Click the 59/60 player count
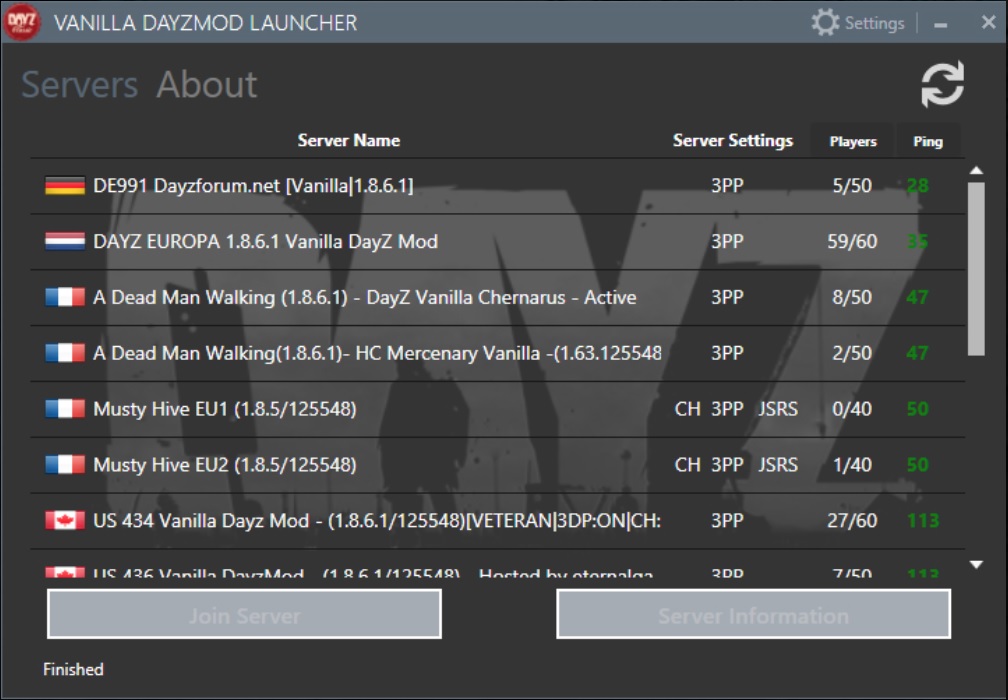The width and height of the screenshot is (1008, 700). 852,242
